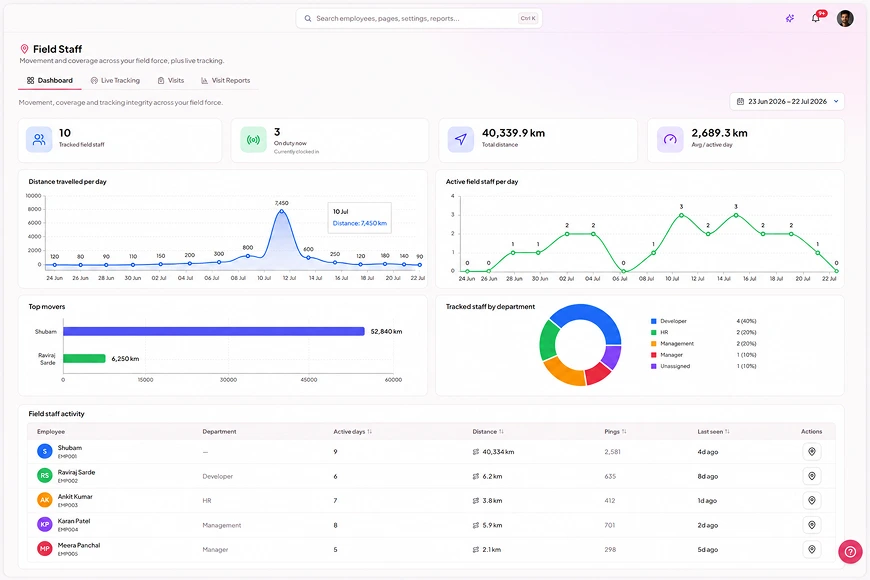Switch to the Visit Reports tab
This screenshot has height=580, width=870.
[x=226, y=80]
